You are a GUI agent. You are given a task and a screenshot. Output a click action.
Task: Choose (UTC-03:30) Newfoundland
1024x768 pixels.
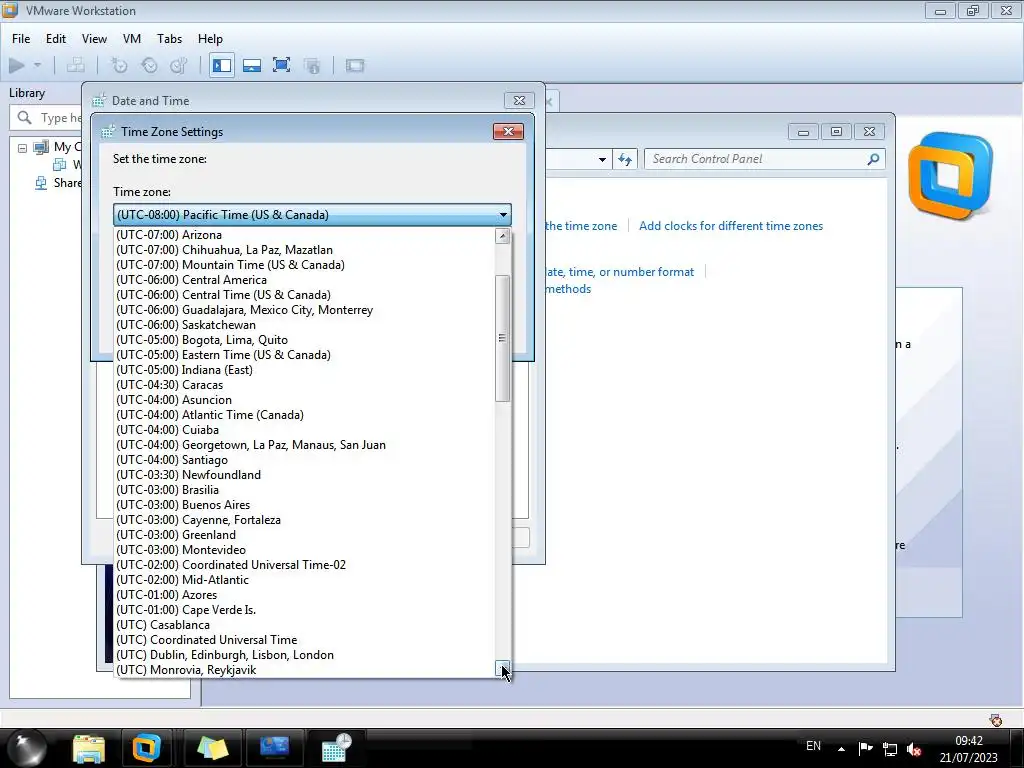[x=304, y=475]
